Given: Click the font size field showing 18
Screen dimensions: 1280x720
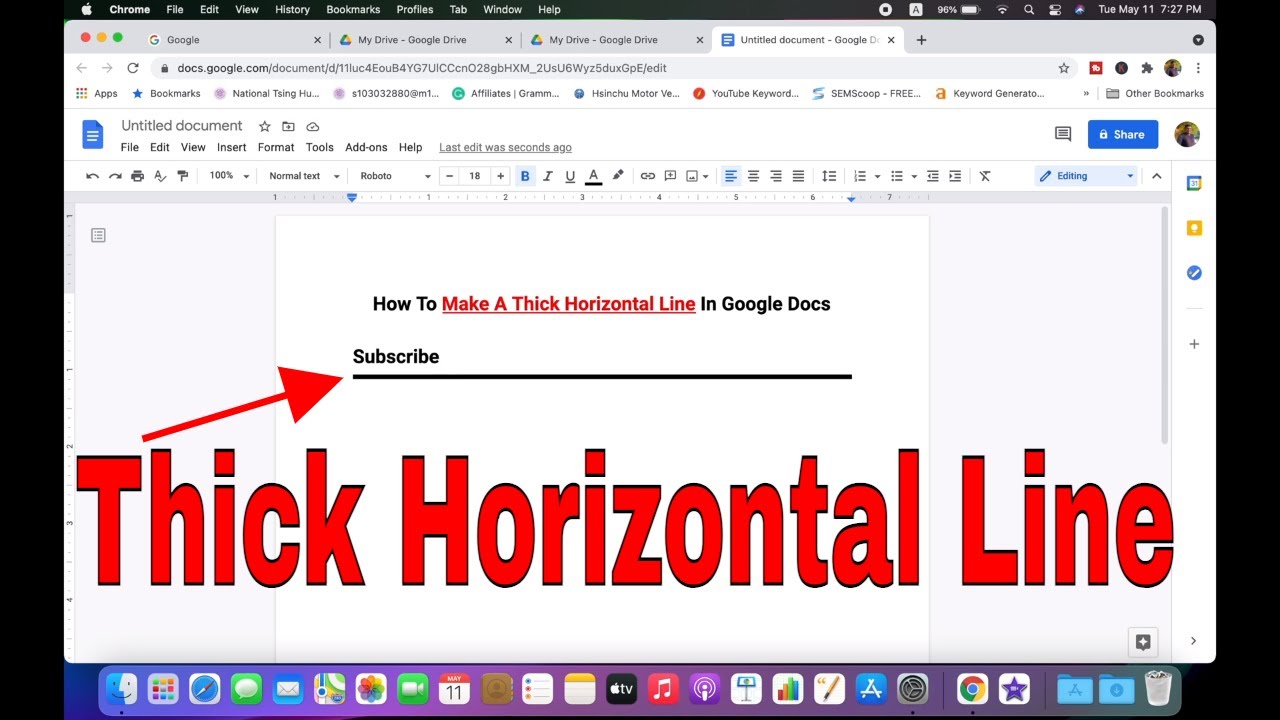Looking at the screenshot, I should pyautogui.click(x=474, y=176).
